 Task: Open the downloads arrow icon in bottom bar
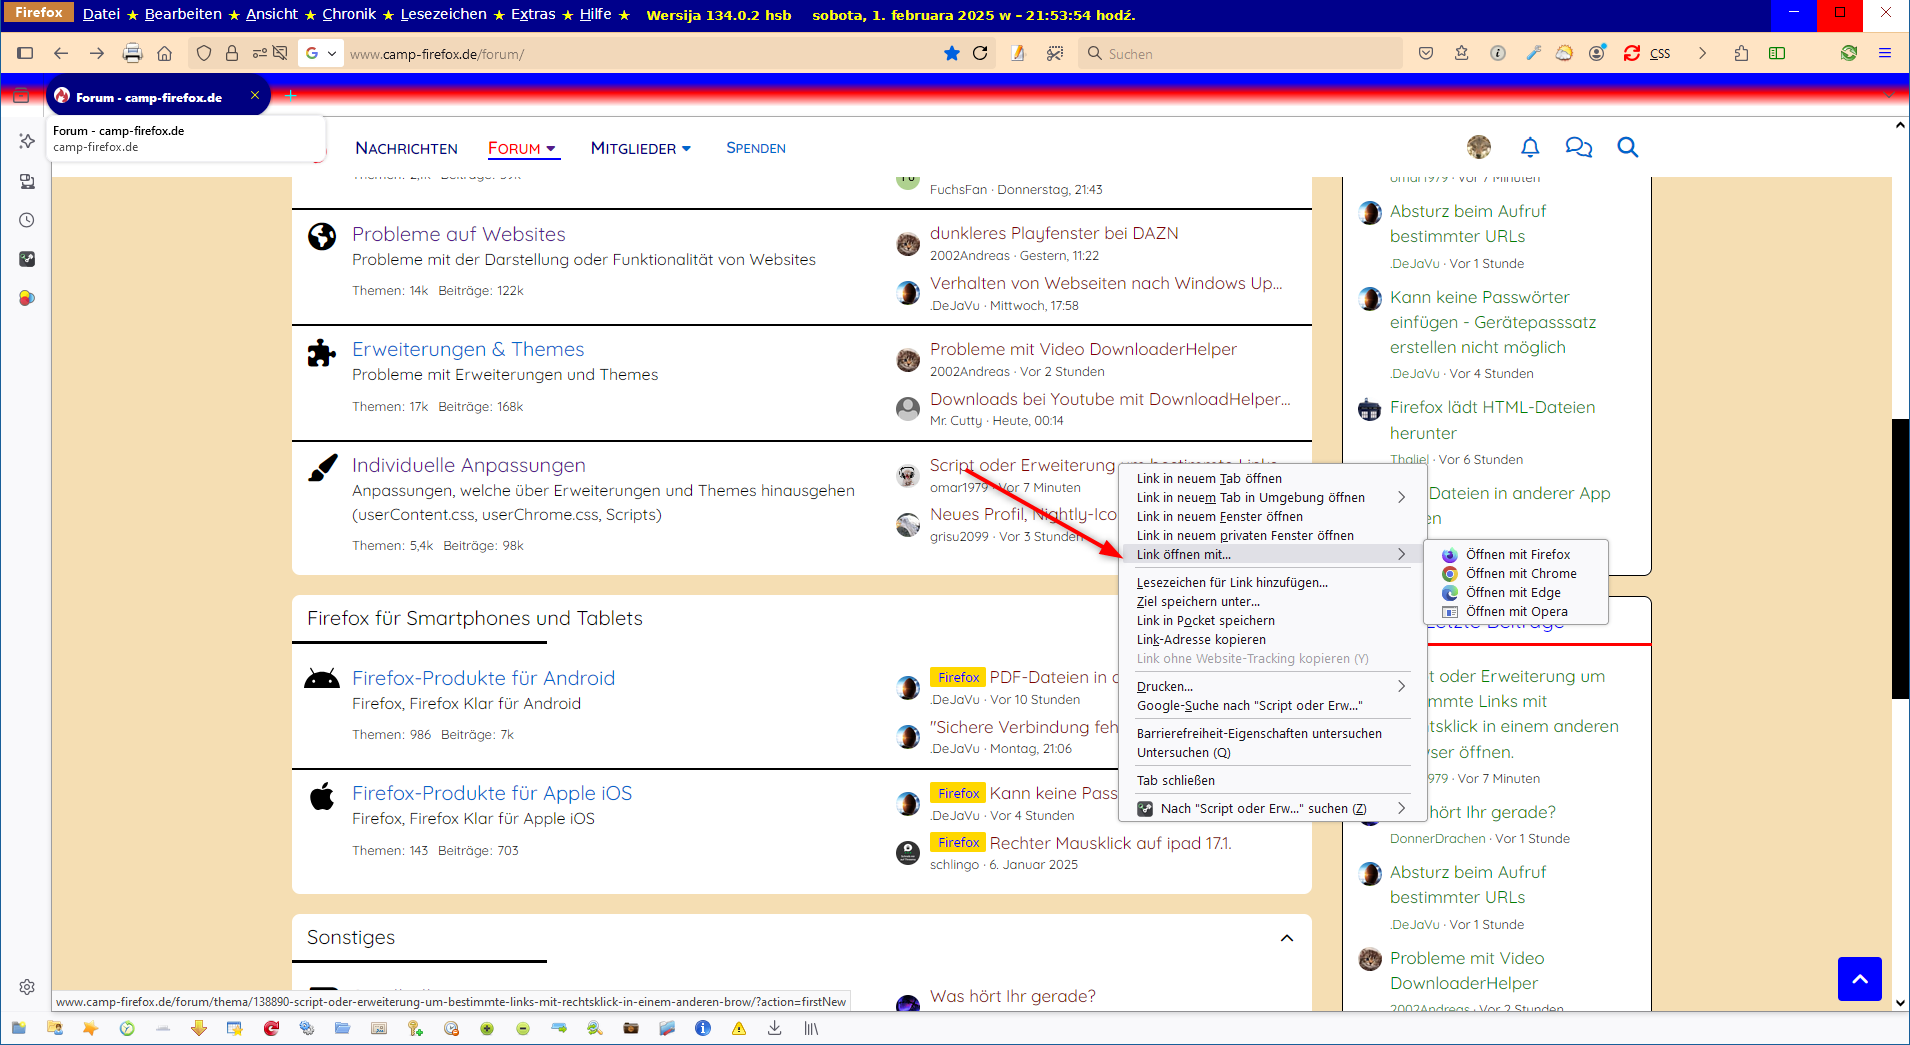tap(774, 1028)
